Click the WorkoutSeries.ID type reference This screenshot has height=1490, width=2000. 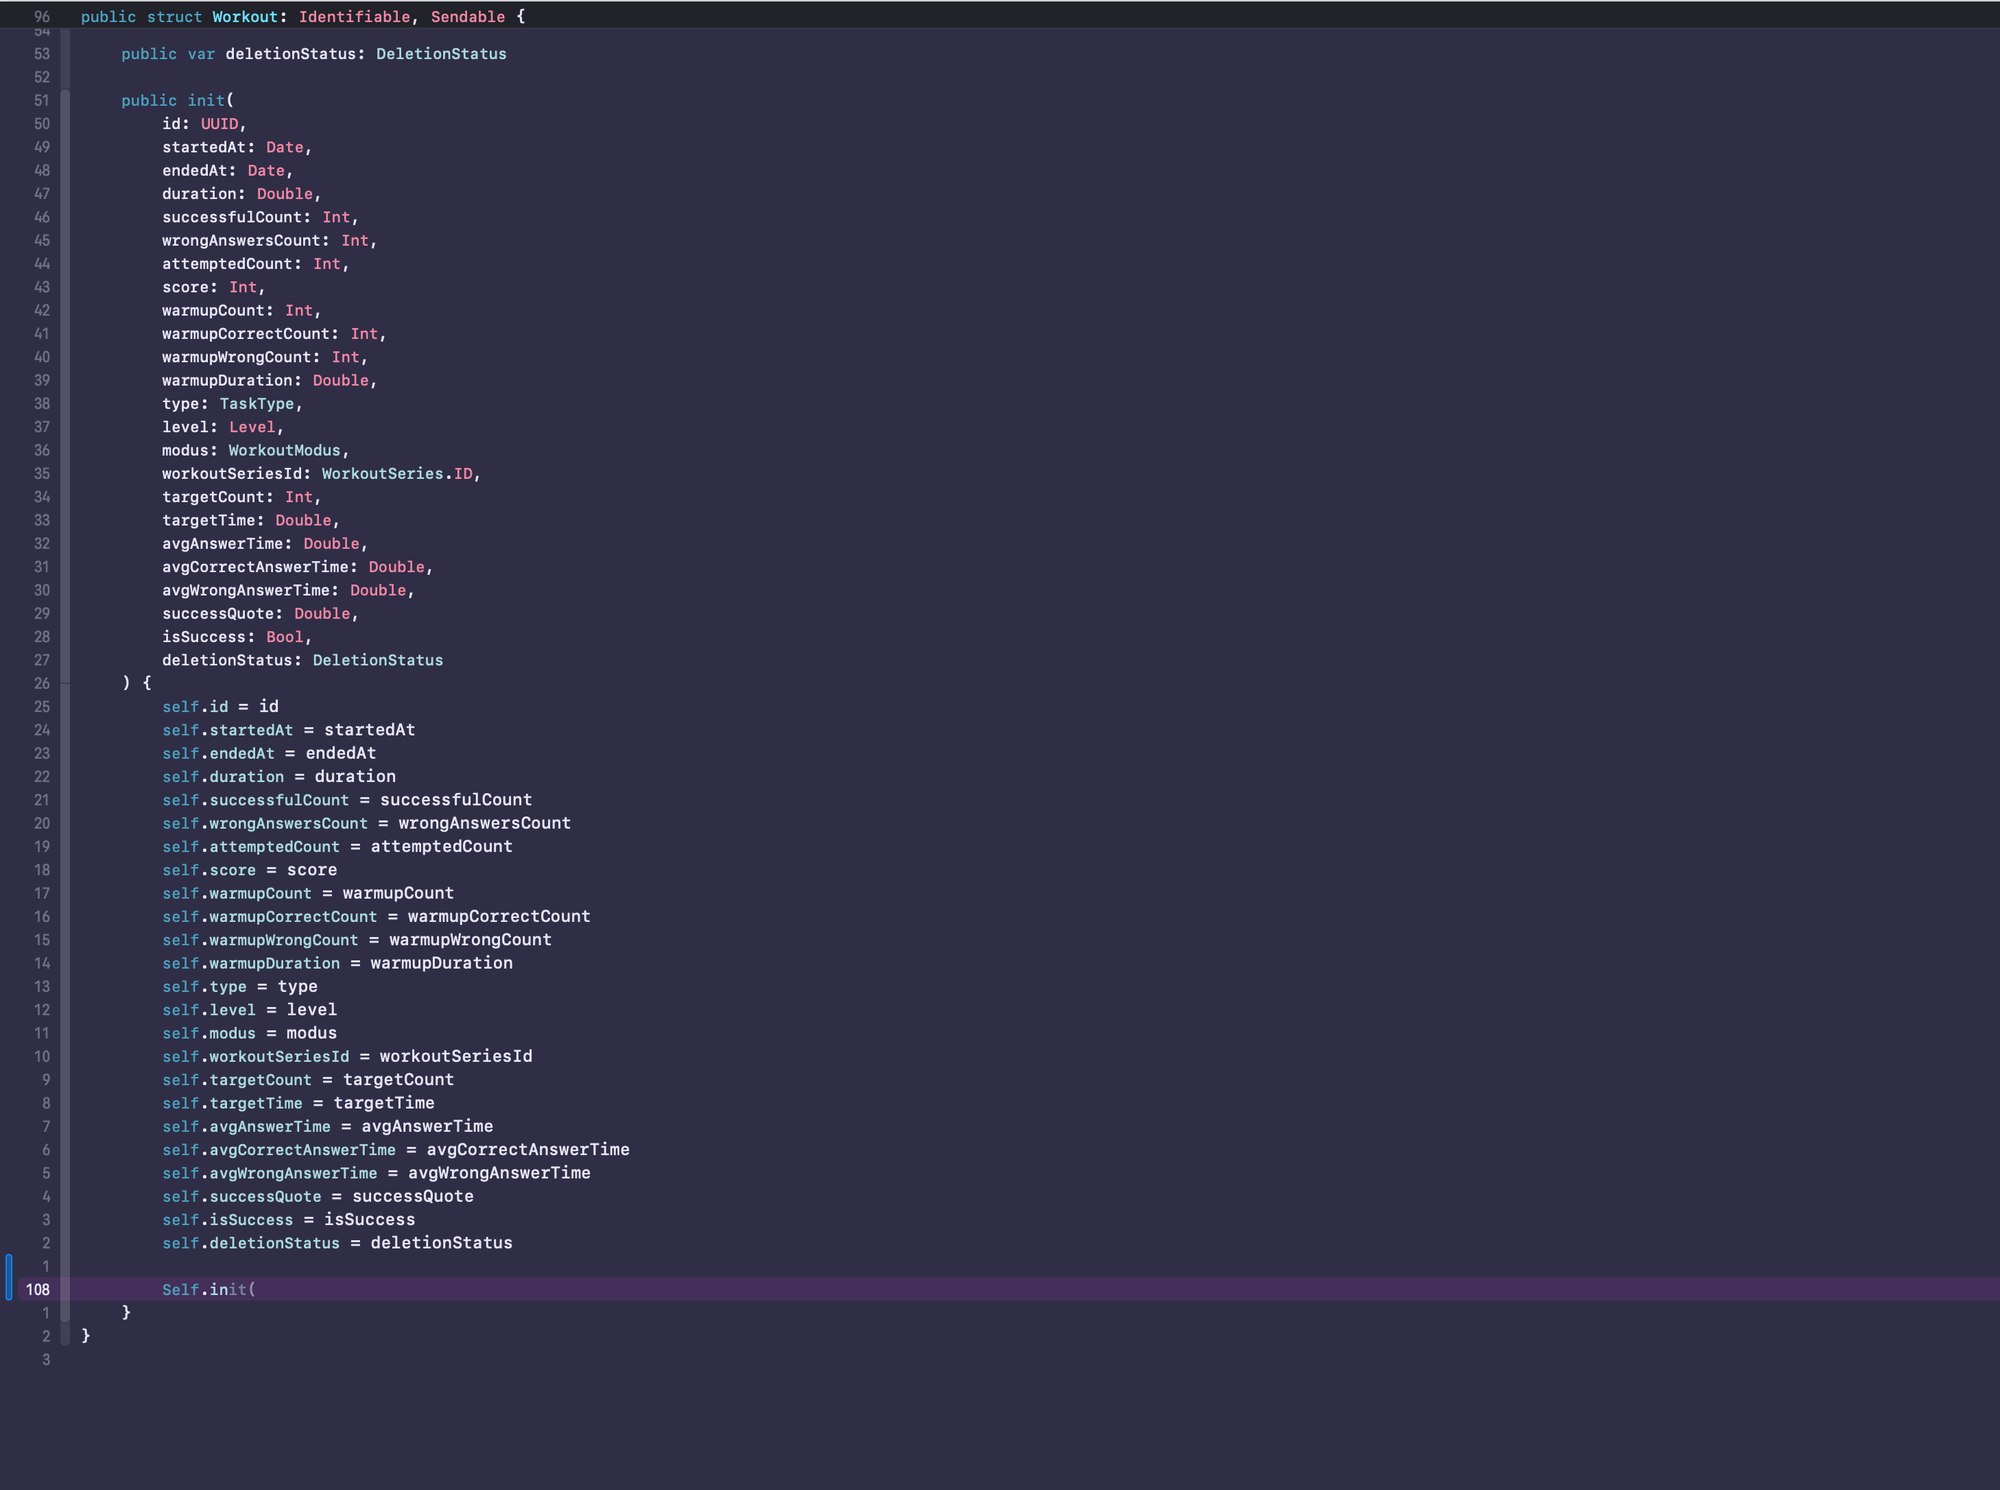[400, 473]
